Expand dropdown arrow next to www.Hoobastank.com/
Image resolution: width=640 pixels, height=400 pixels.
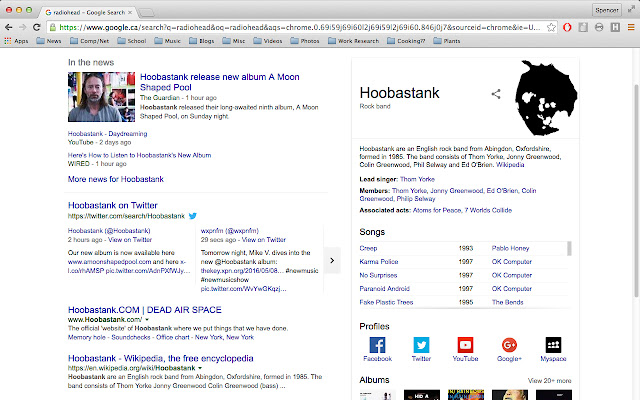click(x=147, y=320)
